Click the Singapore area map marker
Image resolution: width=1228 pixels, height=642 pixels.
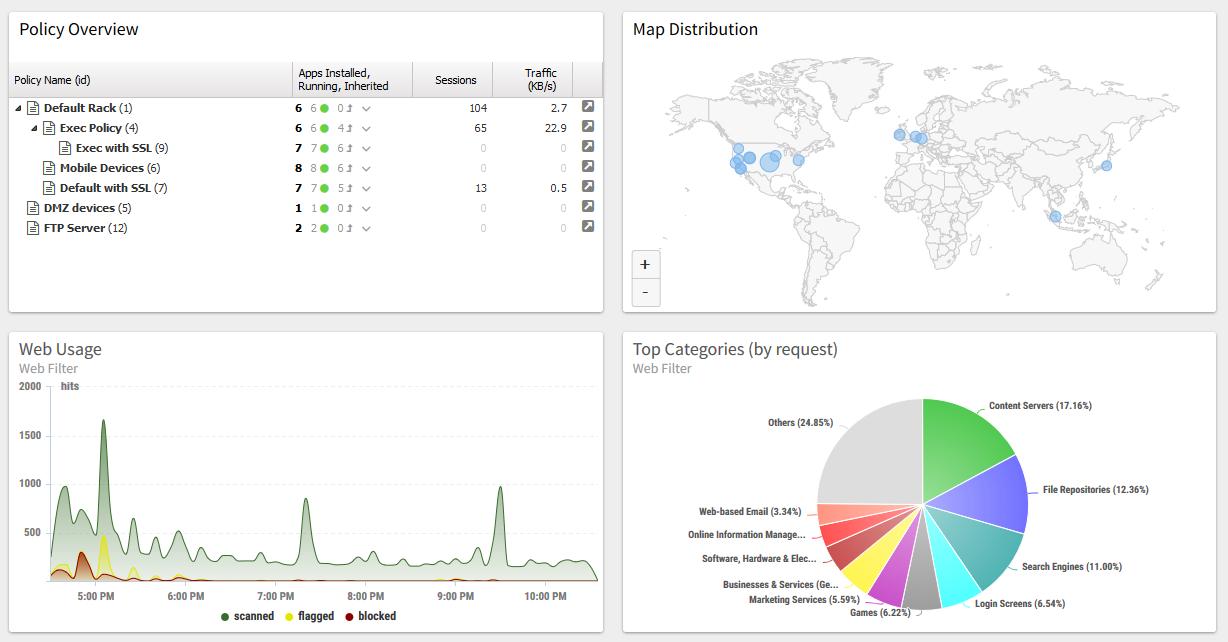point(1056,216)
